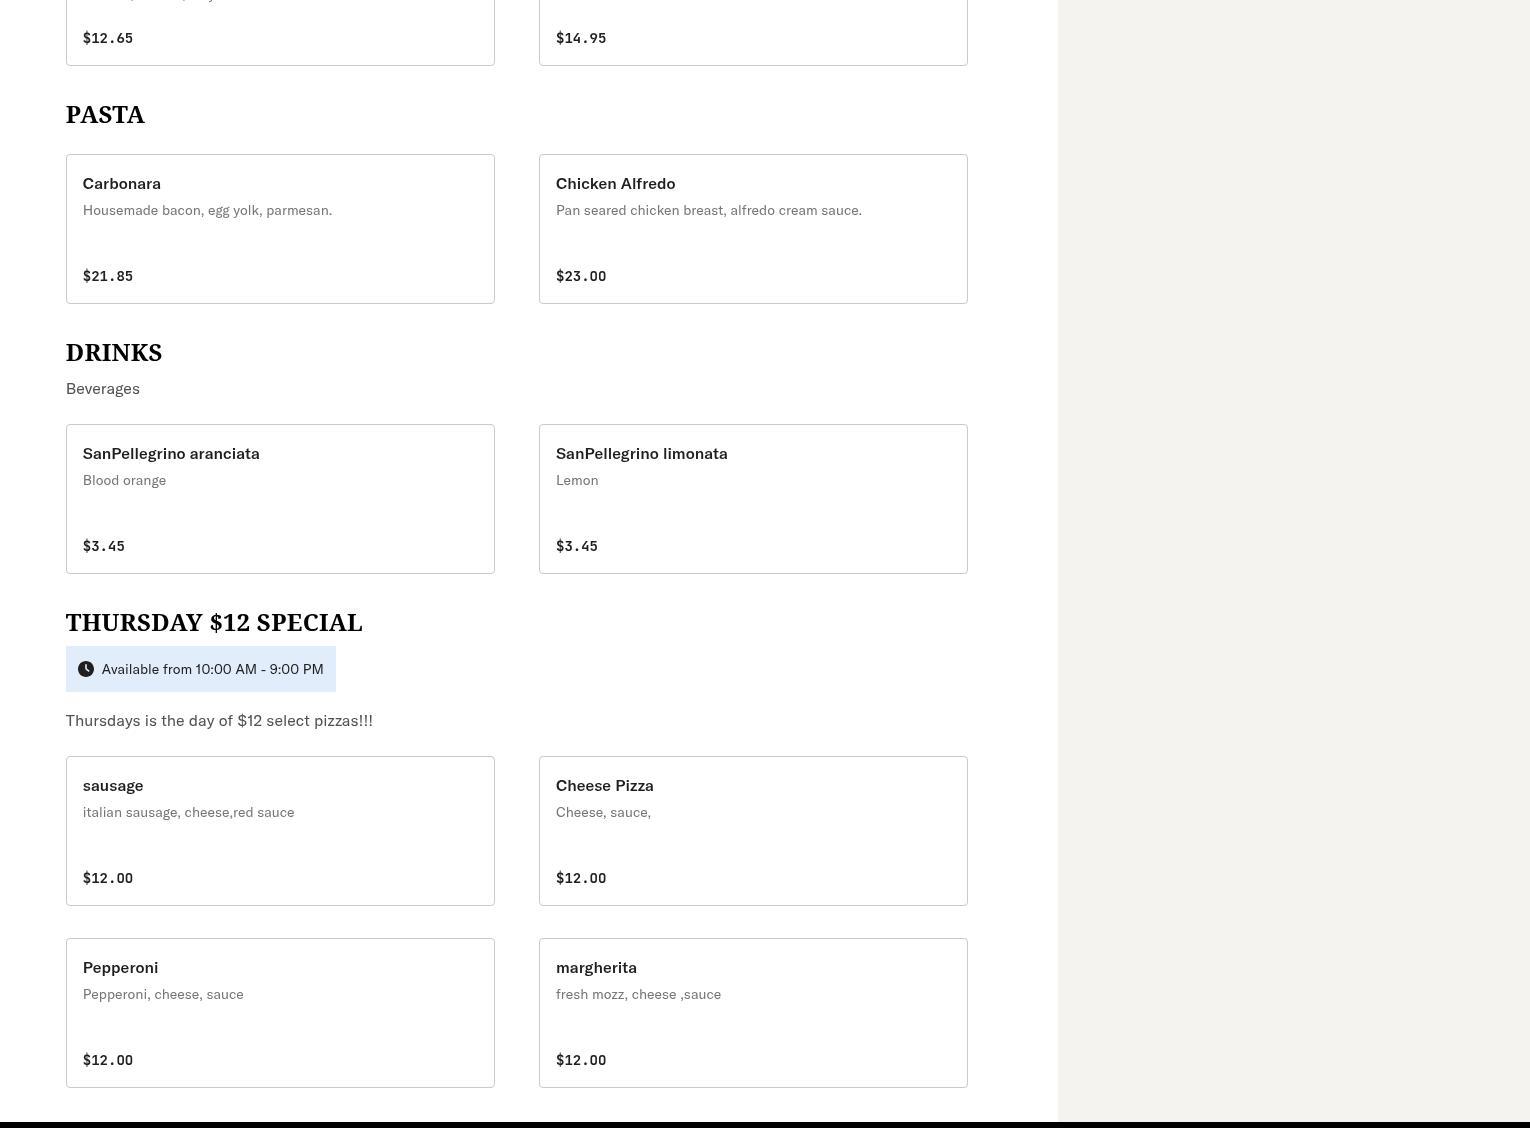Click the DRINKS section heading
The height and width of the screenshot is (1128, 1530).
pos(114,353)
